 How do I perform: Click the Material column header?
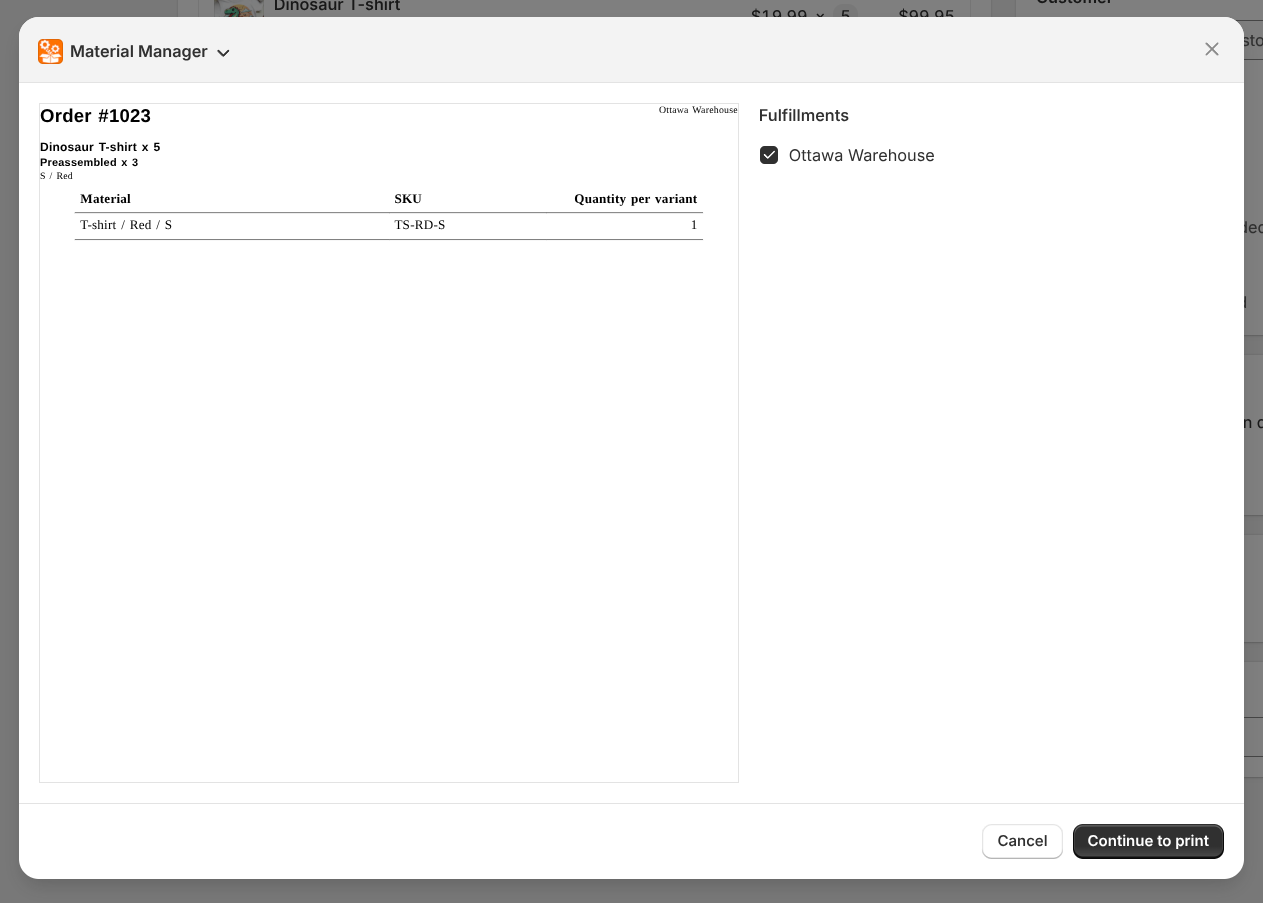[105, 198]
